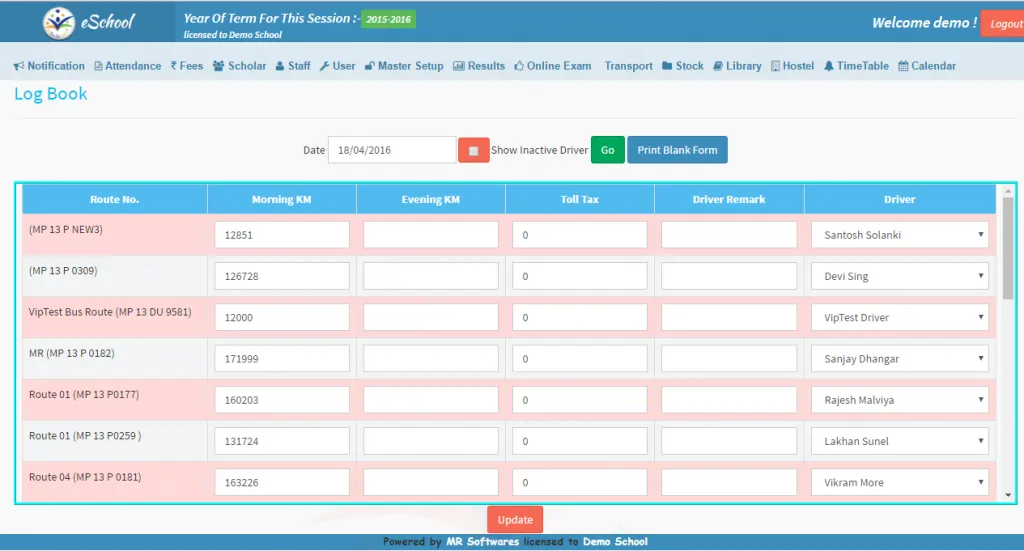Click the TimeTable bell icon
The height and width of the screenshot is (551, 1024).
[x=829, y=66]
